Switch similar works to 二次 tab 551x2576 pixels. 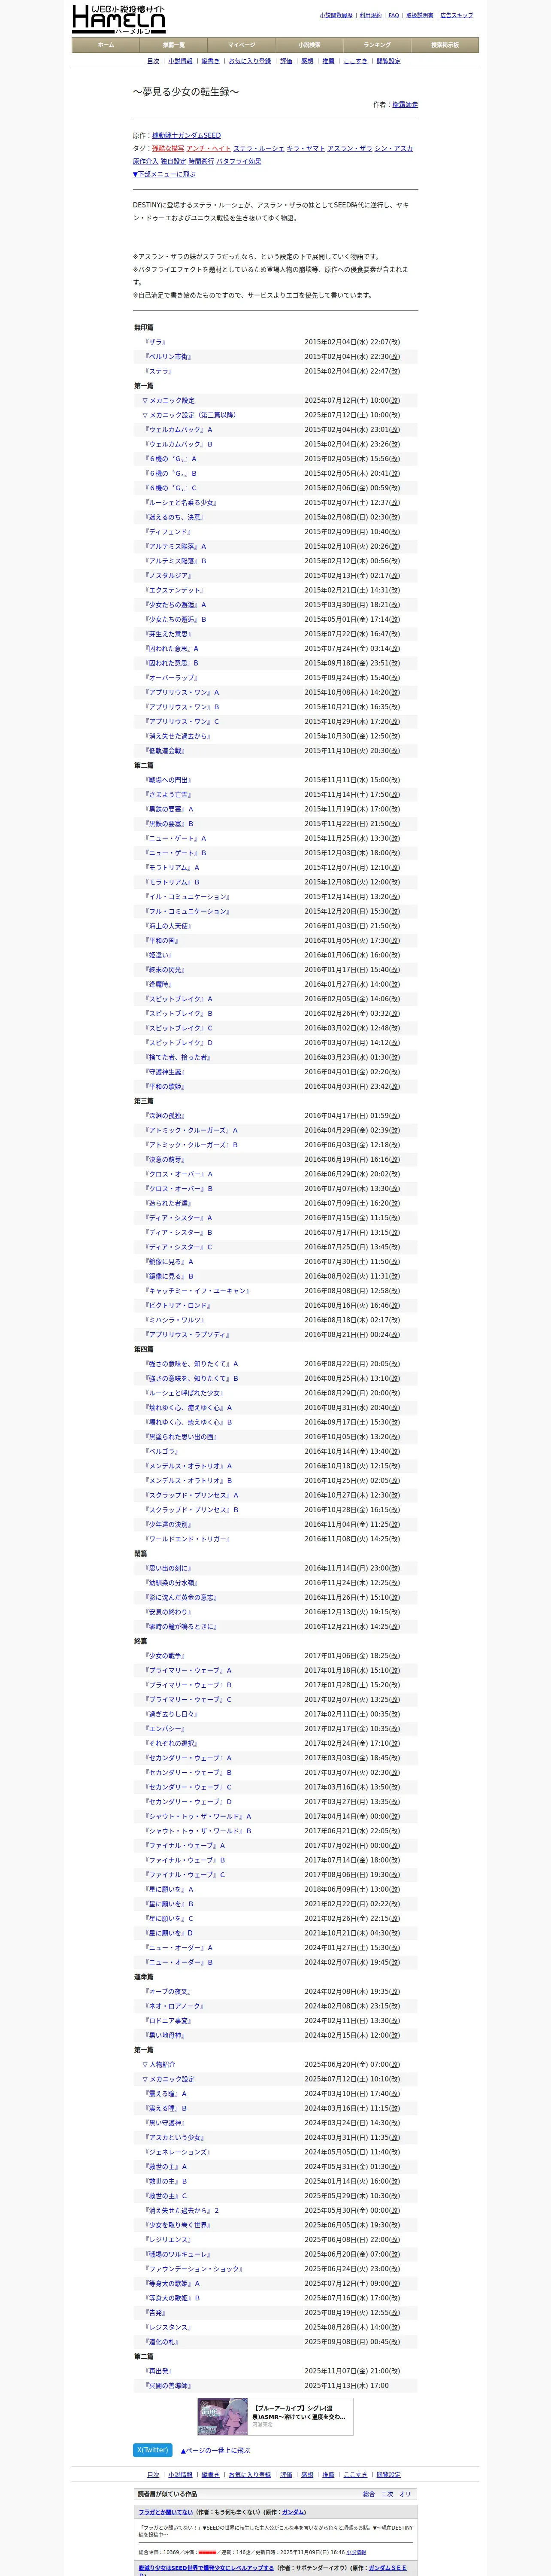click(387, 2494)
